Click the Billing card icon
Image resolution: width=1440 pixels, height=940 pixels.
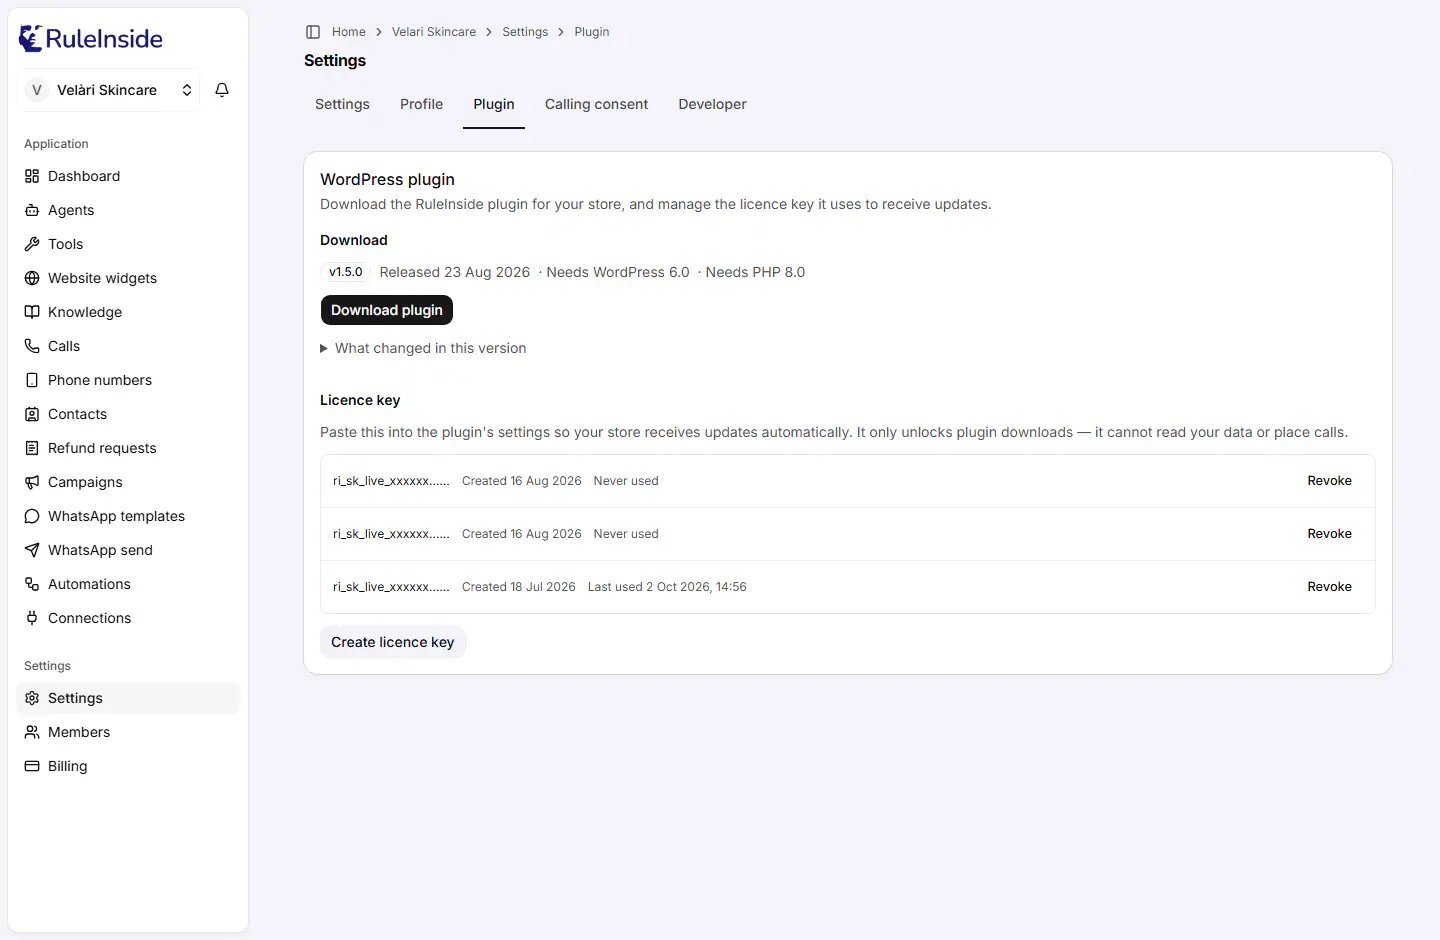(x=32, y=766)
